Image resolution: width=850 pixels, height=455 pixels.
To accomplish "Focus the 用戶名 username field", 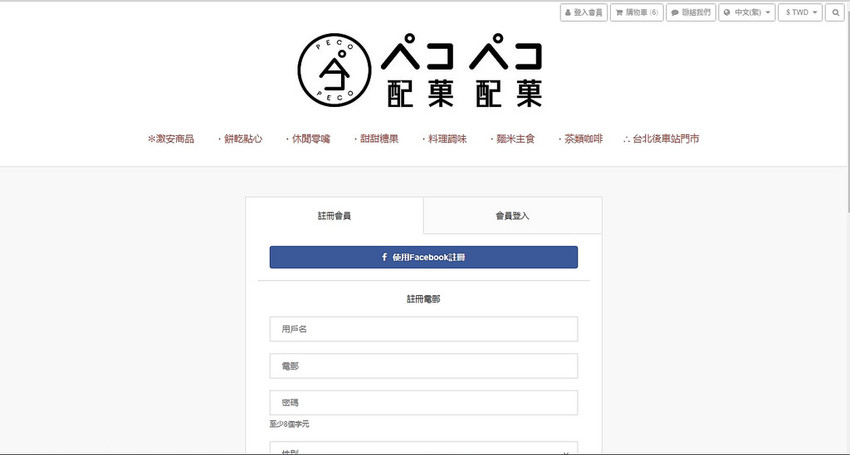I will (423, 329).
